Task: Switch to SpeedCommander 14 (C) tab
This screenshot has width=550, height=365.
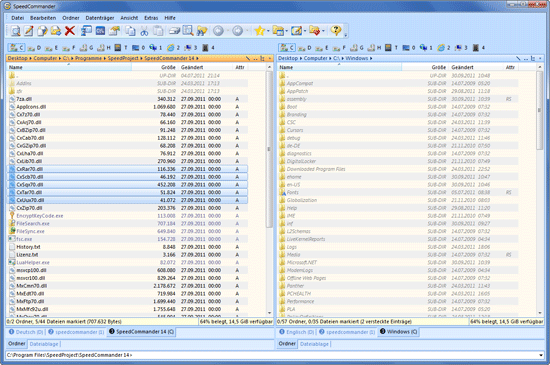Action: (141, 332)
